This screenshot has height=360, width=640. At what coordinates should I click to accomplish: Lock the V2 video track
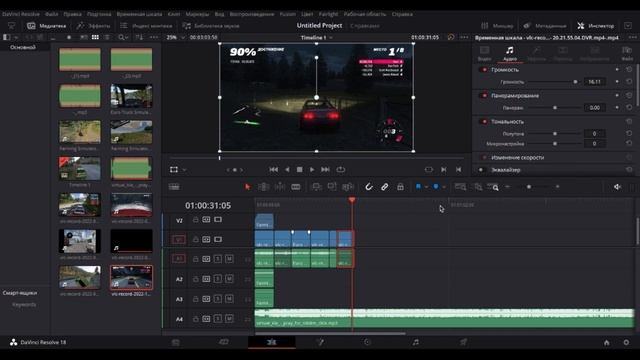(196, 220)
